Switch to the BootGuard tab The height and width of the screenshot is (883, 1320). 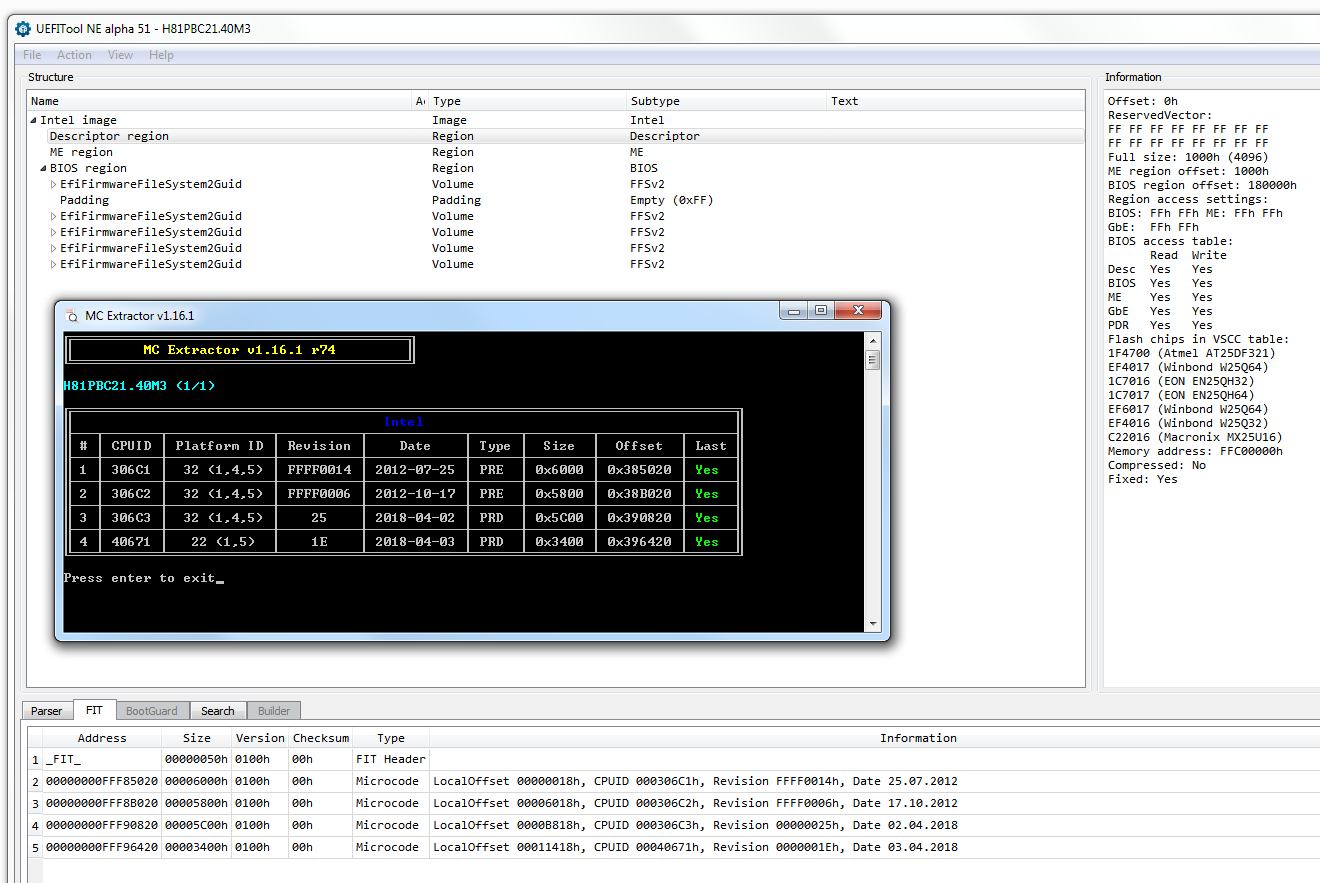point(152,711)
